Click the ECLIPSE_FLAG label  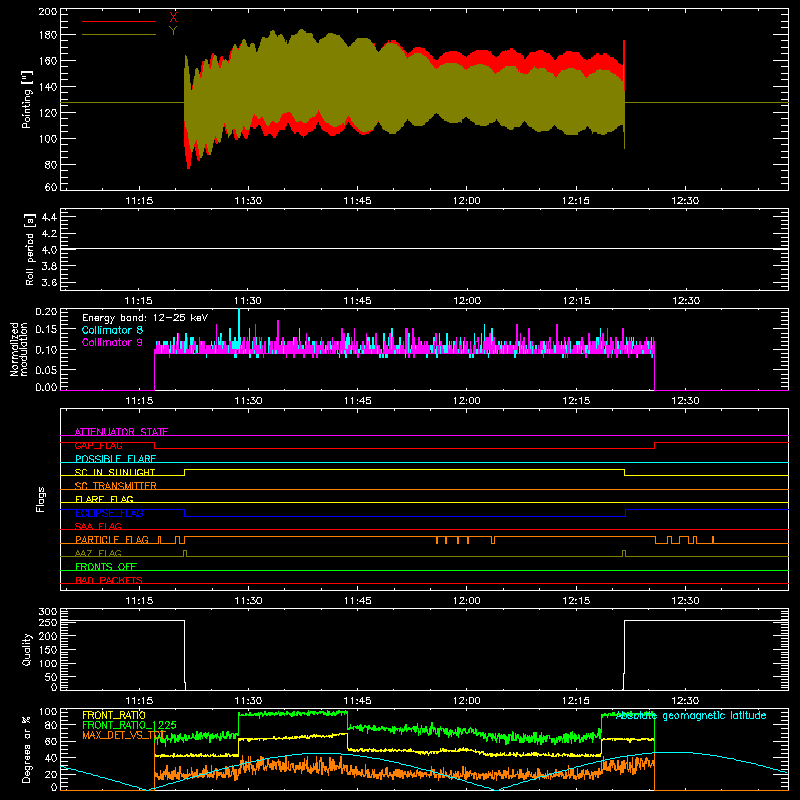pyautogui.click(x=109, y=513)
